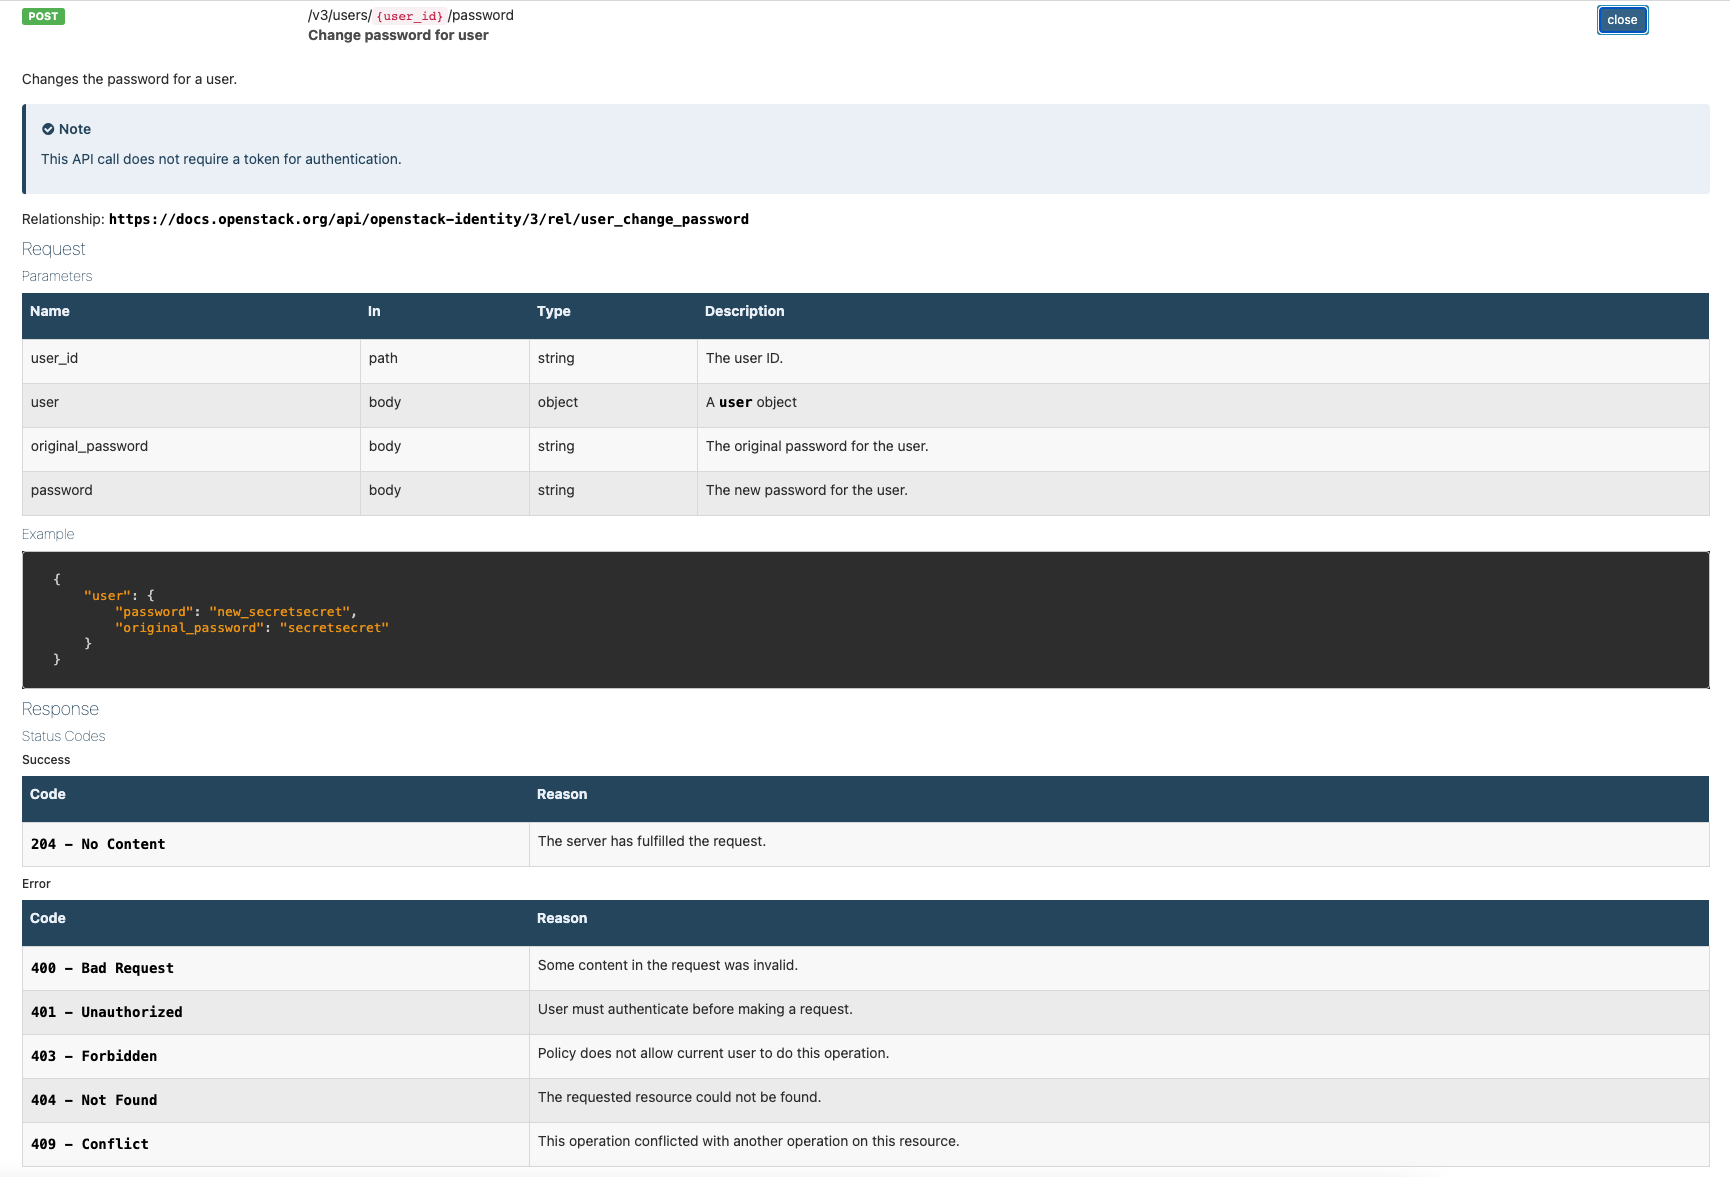The width and height of the screenshot is (1730, 1177).
Task: Select the Parameters subsection heading
Action: click(x=57, y=276)
